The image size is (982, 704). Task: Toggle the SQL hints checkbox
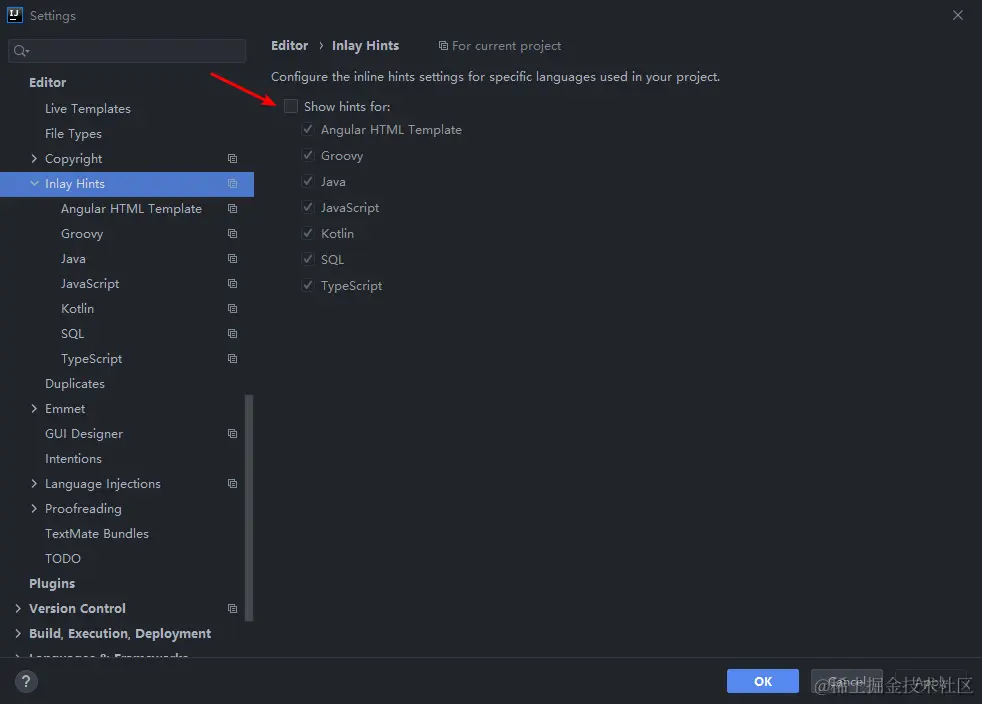coord(308,259)
